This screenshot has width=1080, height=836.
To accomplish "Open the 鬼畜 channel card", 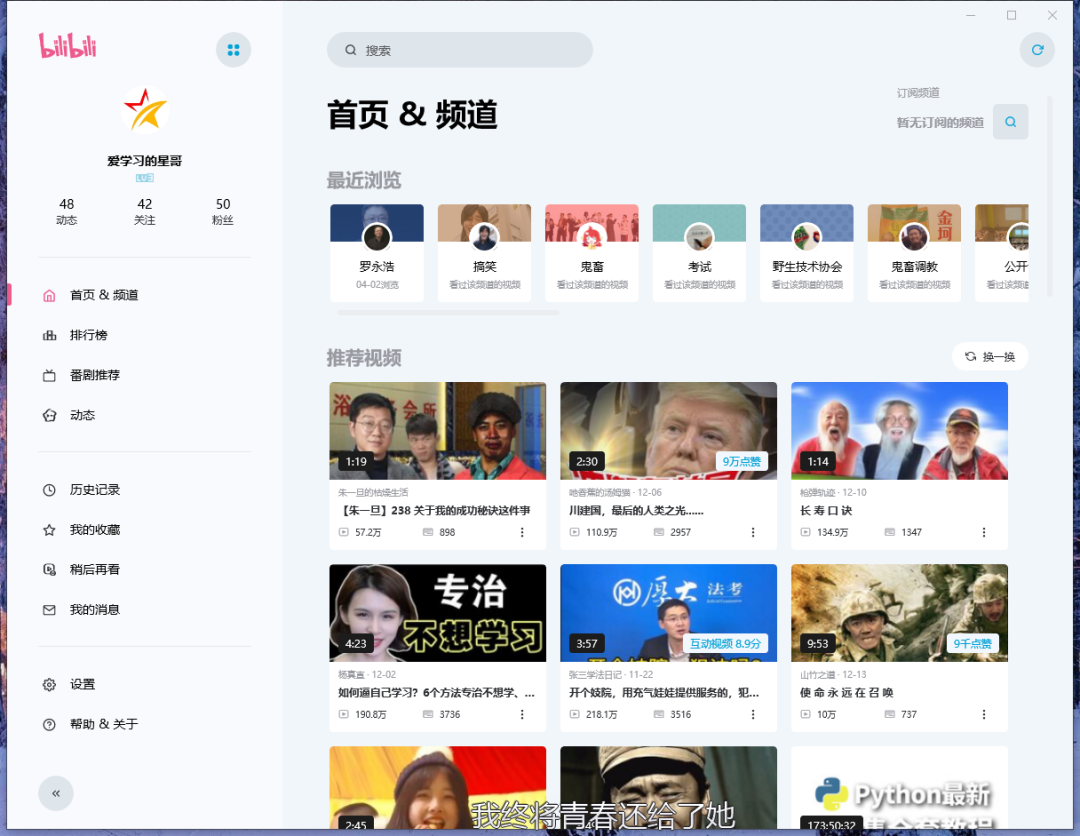I will tap(592, 253).
